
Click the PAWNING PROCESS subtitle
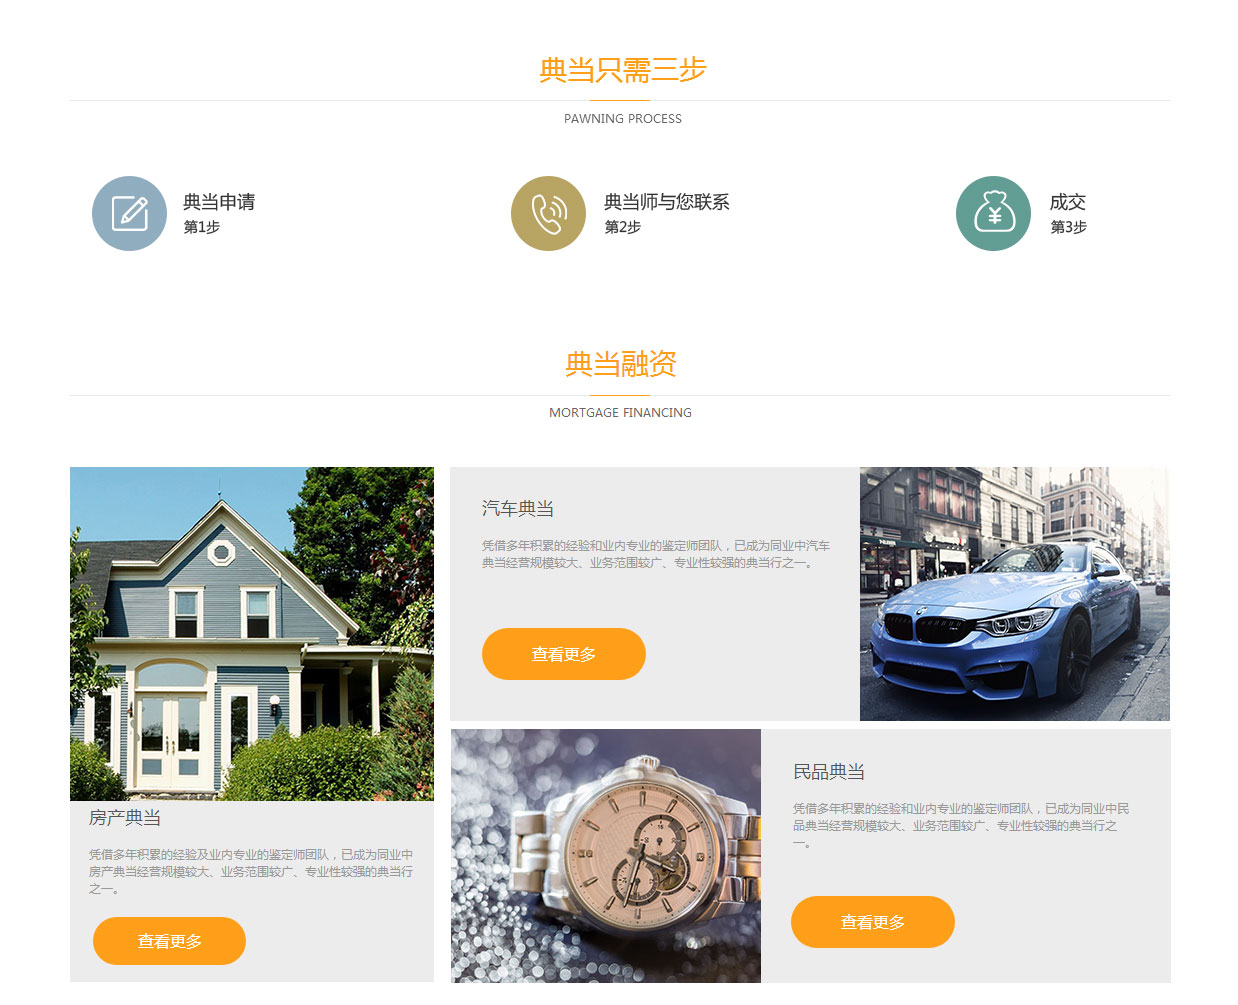click(622, 119)
